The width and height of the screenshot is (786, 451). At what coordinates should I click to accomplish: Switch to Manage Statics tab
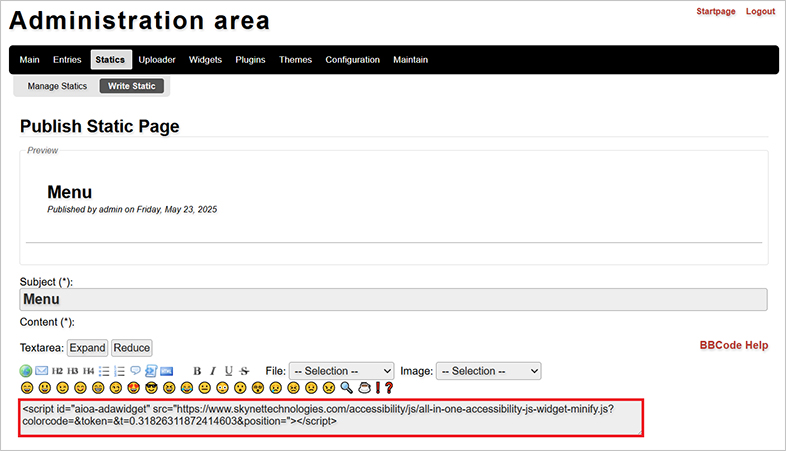tap(57, 86)
